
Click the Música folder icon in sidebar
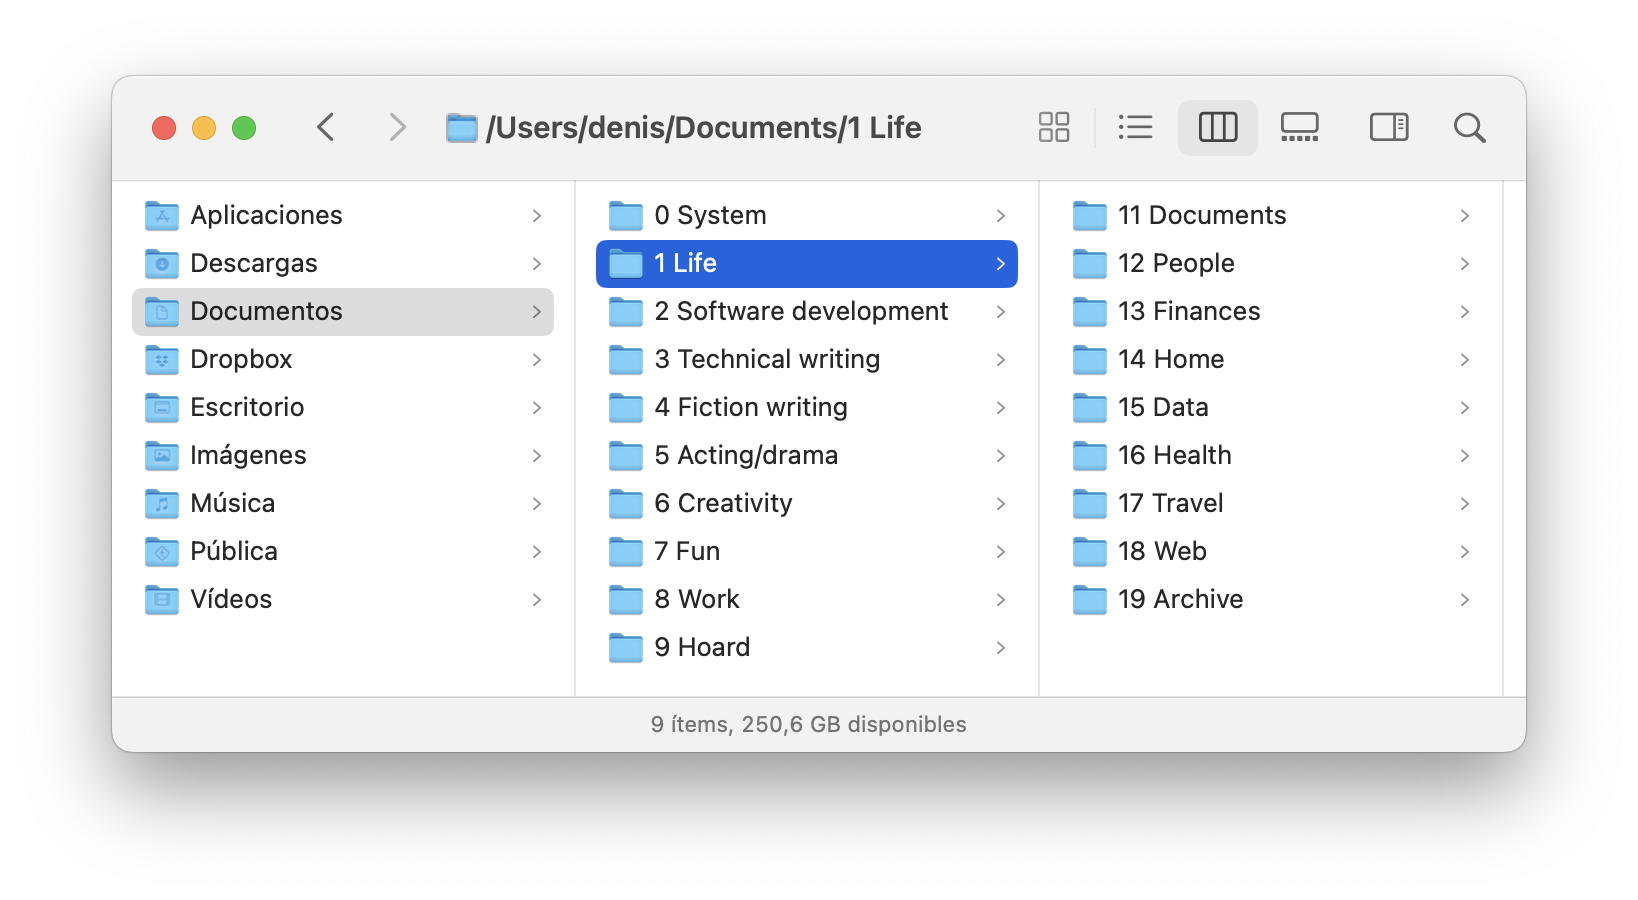[x=162, y=503]
